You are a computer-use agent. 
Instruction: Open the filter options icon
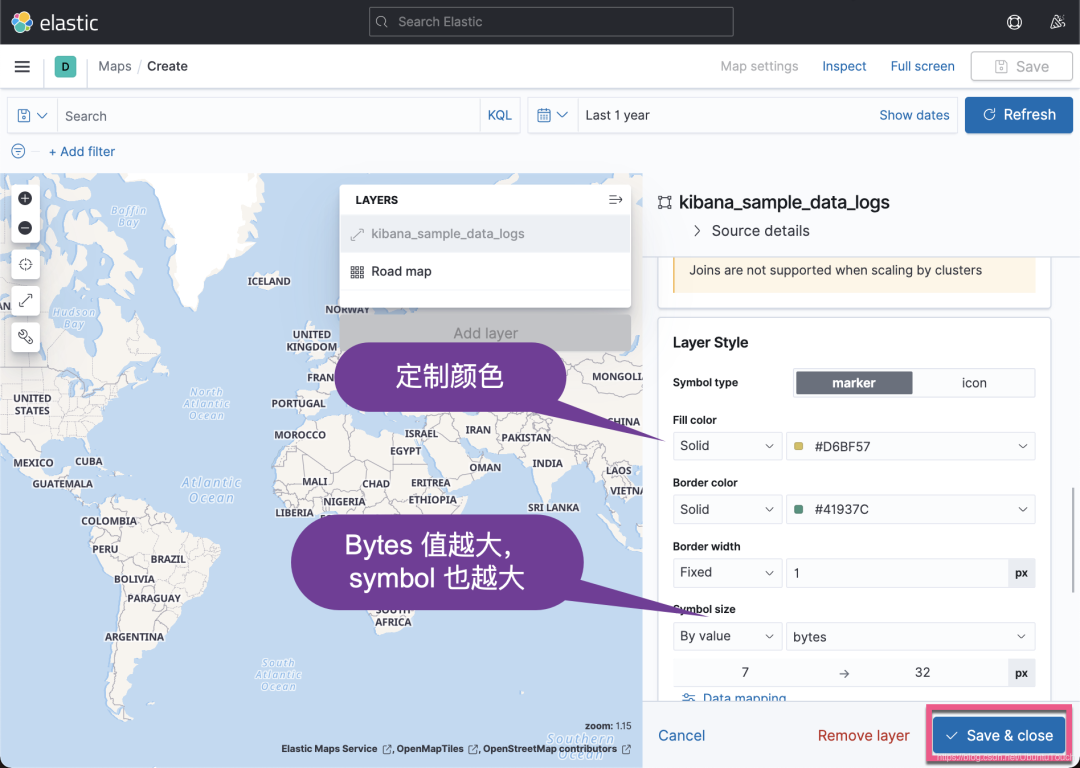(x=19, y=151)
